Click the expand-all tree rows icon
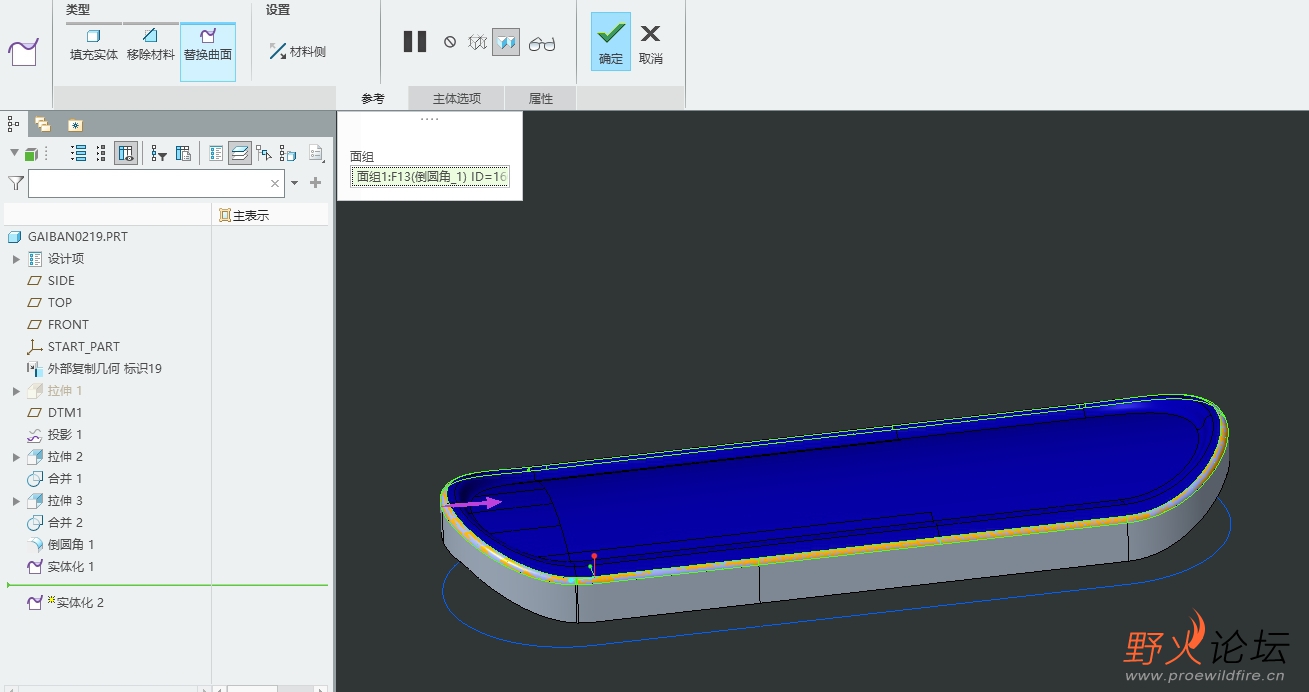The image size is (1309, 692). (78, 153)
